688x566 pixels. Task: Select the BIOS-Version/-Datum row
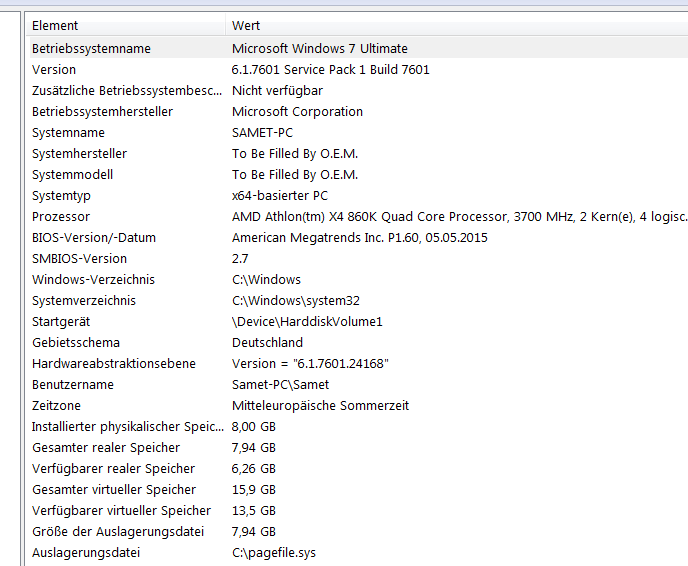[x=359, y=238]
